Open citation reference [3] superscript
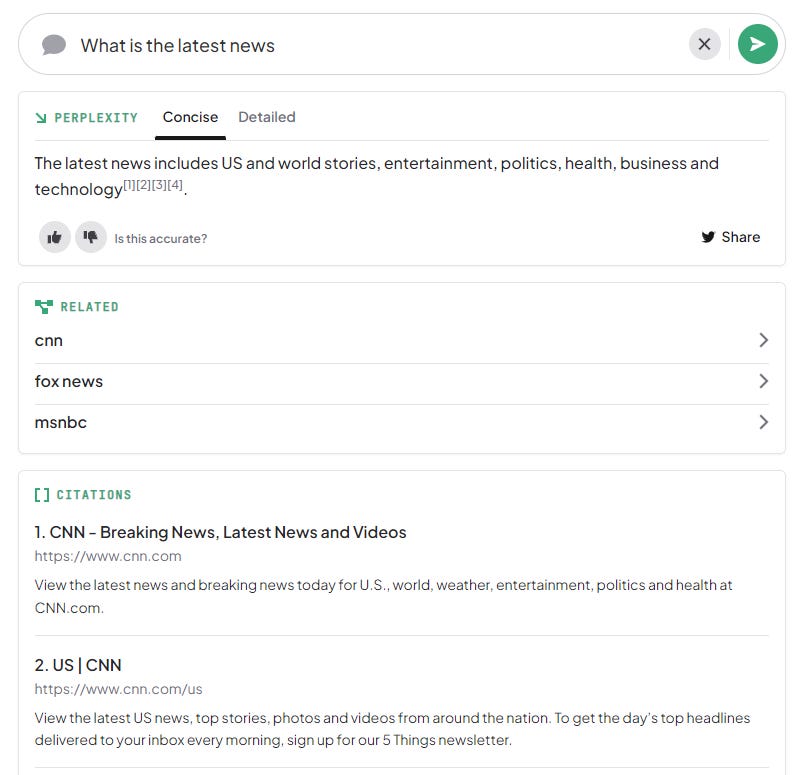The height and width of the screenshot is (775, 795). pyautogui.click(x=159, y=185)
